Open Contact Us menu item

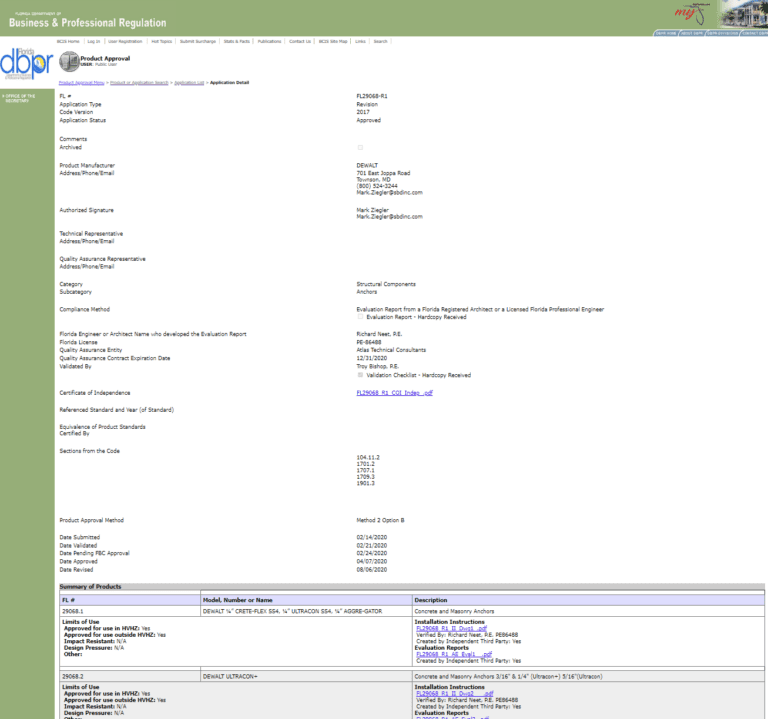300,41
